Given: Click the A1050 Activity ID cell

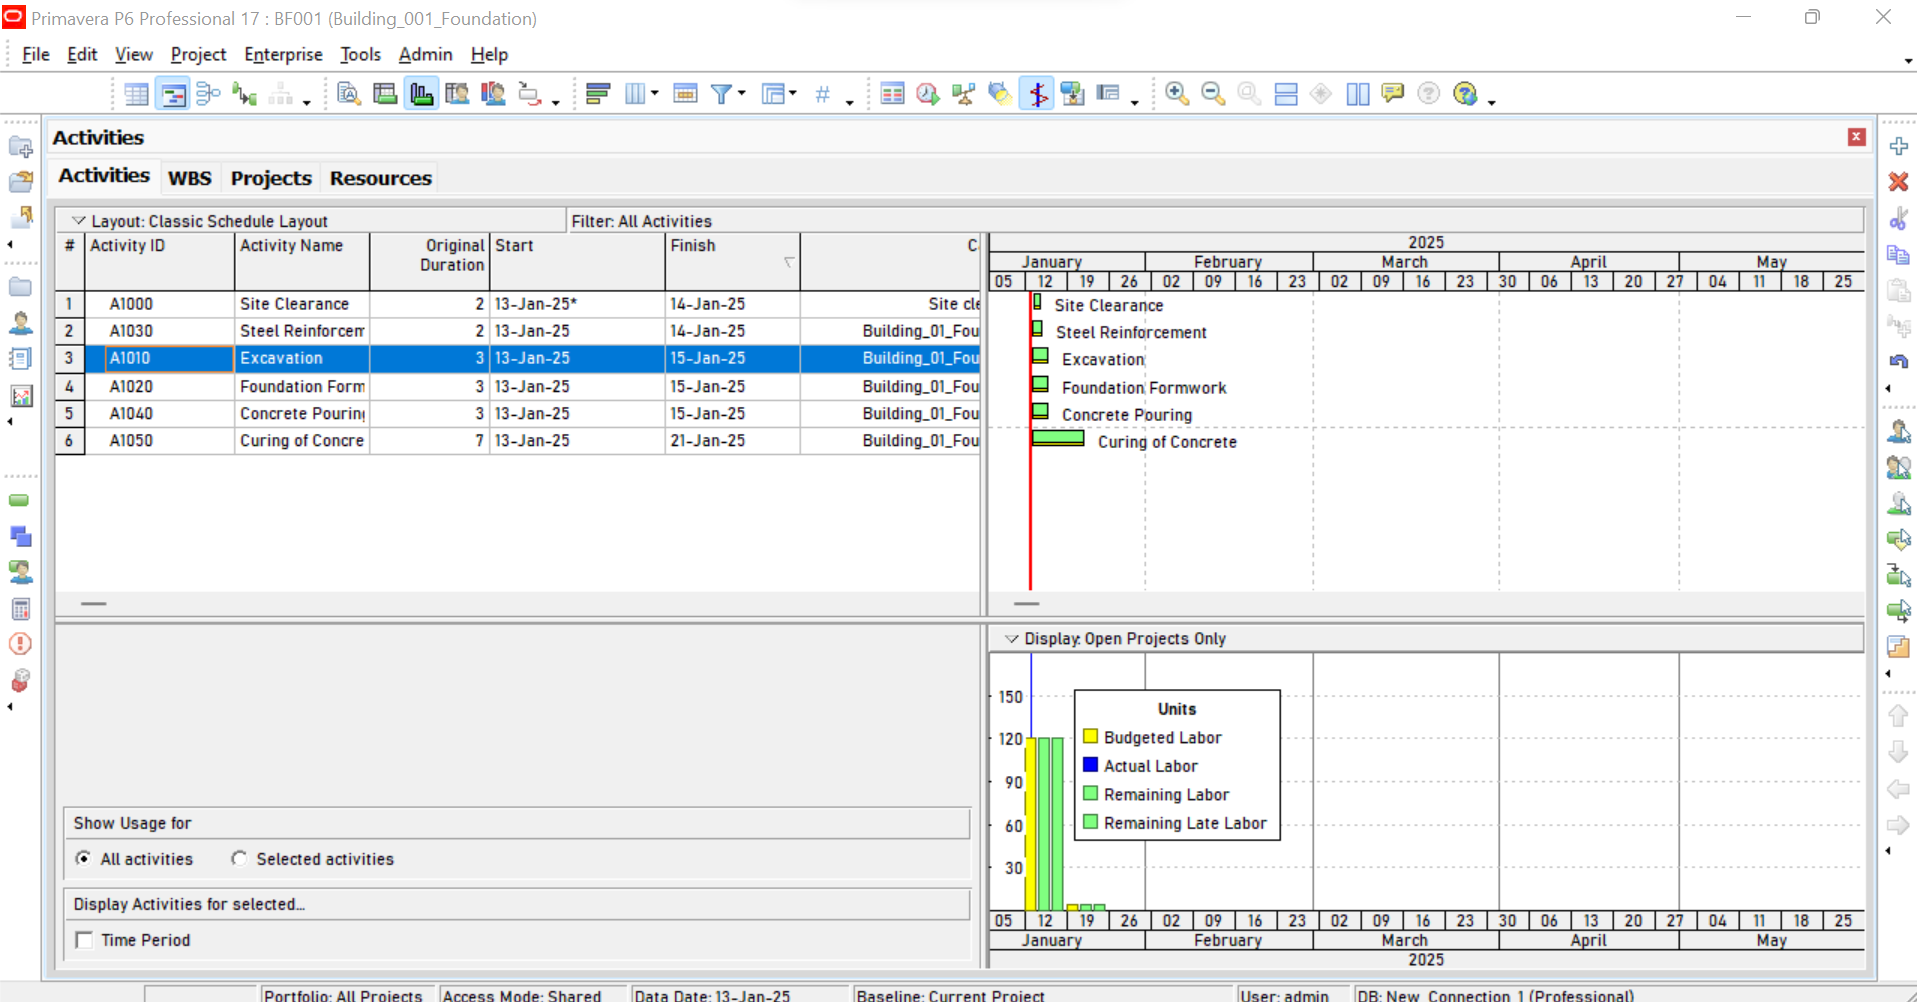Looking at the screenshot, I should pyautogui.click(x=160, y=441).
